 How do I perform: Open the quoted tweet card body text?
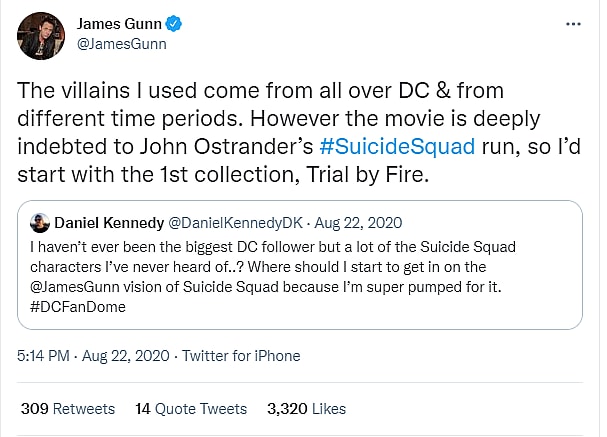[300, 268]
